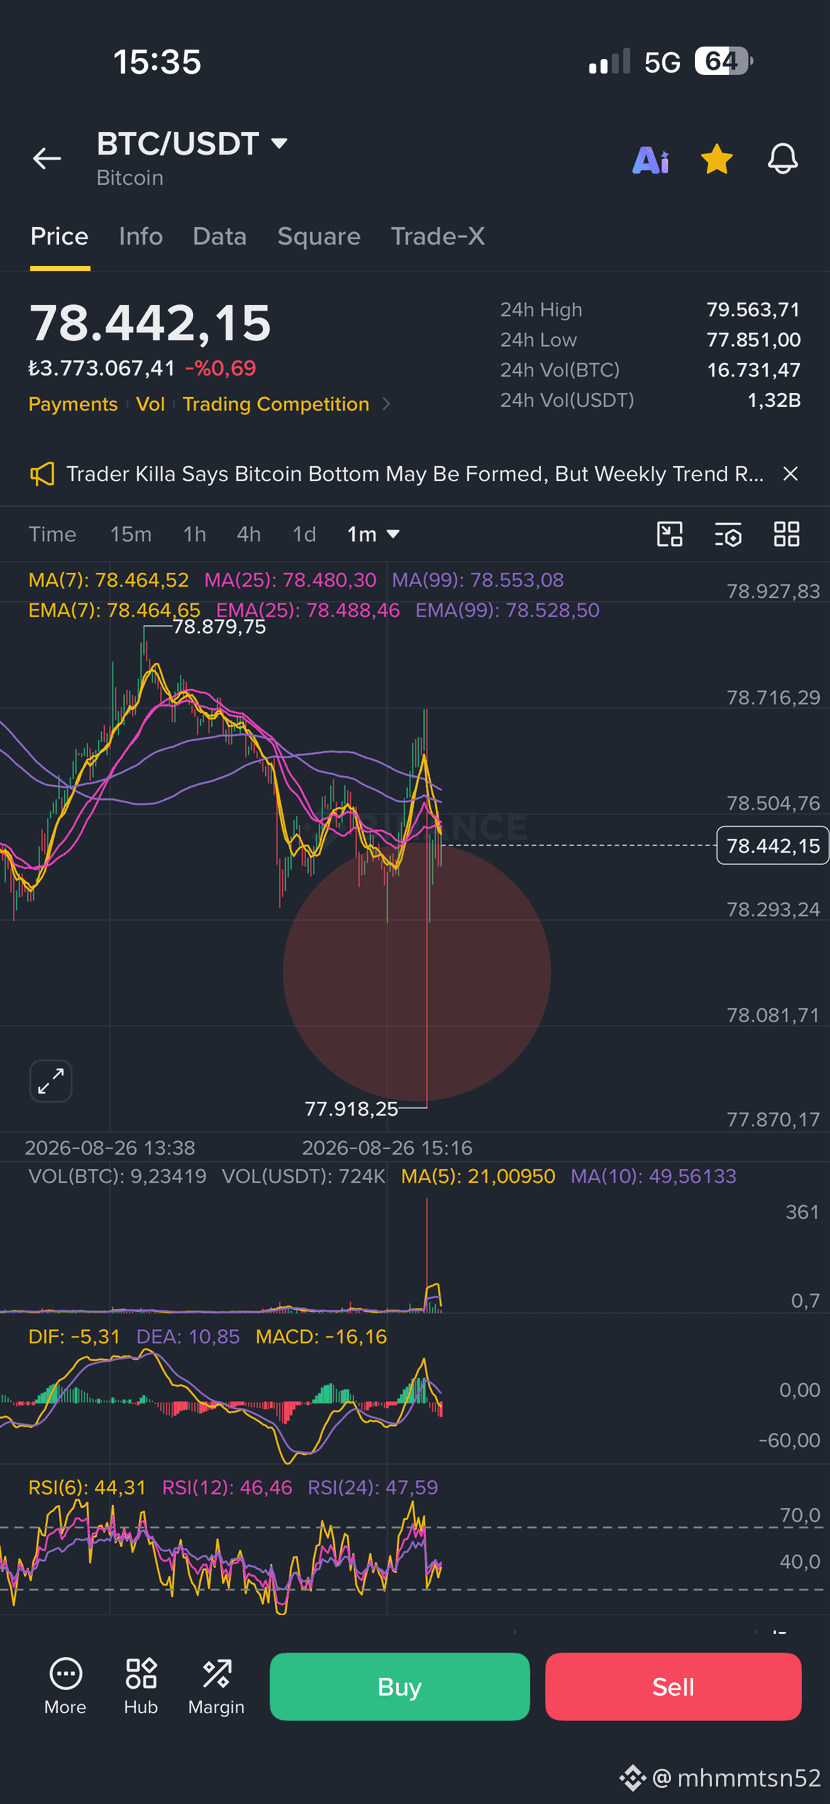Image resolution: width=830 pixels, height=1804 pixels.
Task: Tap the 24h Low value 77.851,00
Action: (753, 340)
